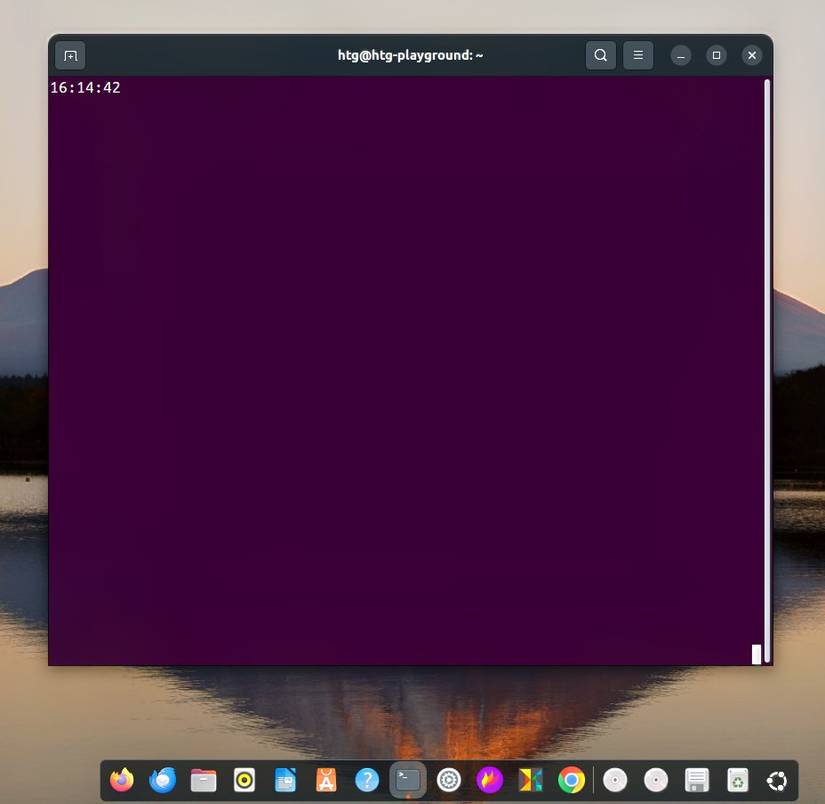Open the Help icon in dock
The width and height of the screenshot is (825, 804).
[367, 780]
